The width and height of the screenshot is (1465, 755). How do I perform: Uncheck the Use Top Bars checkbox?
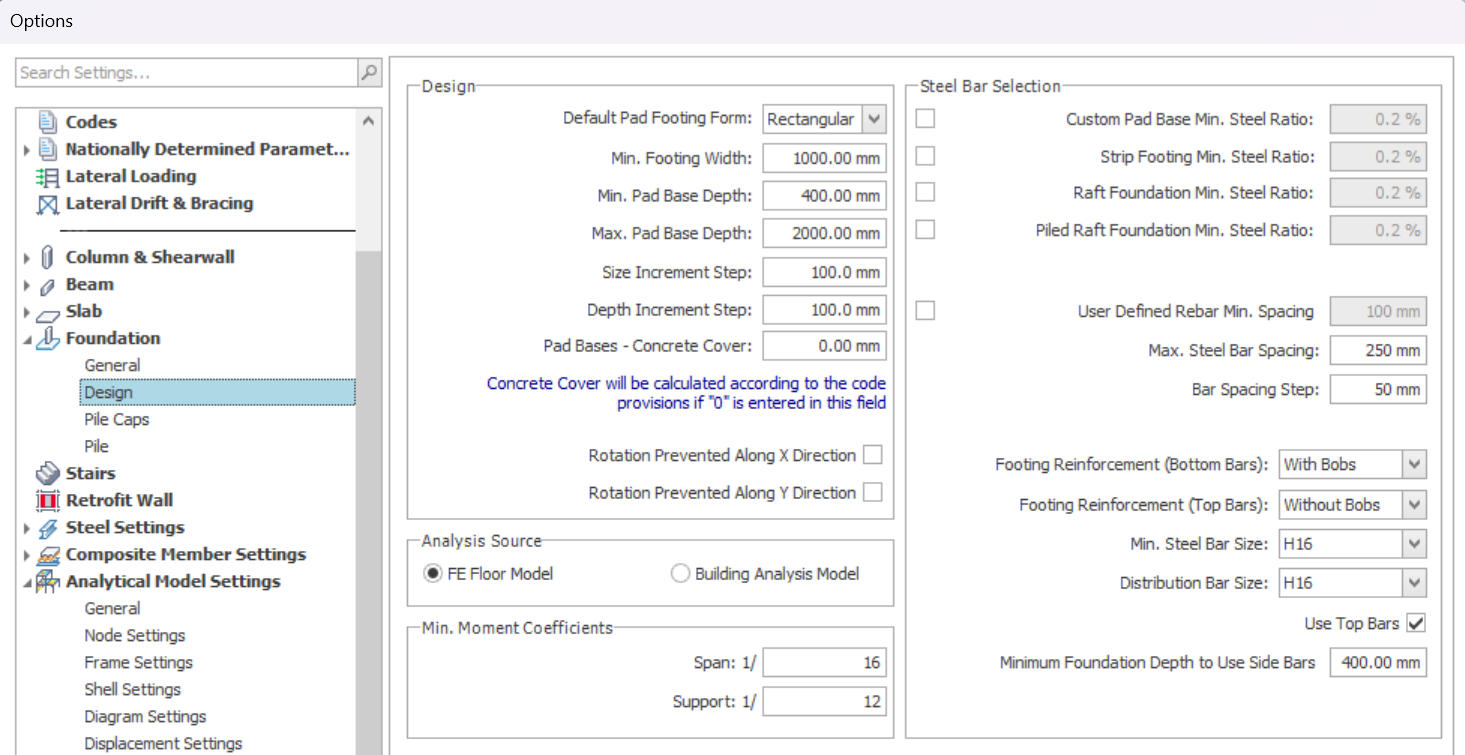tap(1415, 623)
